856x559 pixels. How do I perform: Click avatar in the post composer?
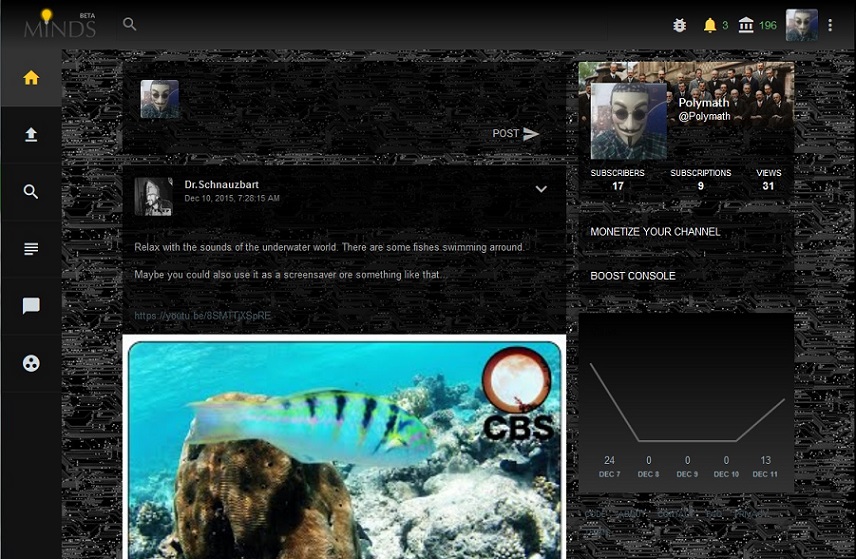point(159,99)
